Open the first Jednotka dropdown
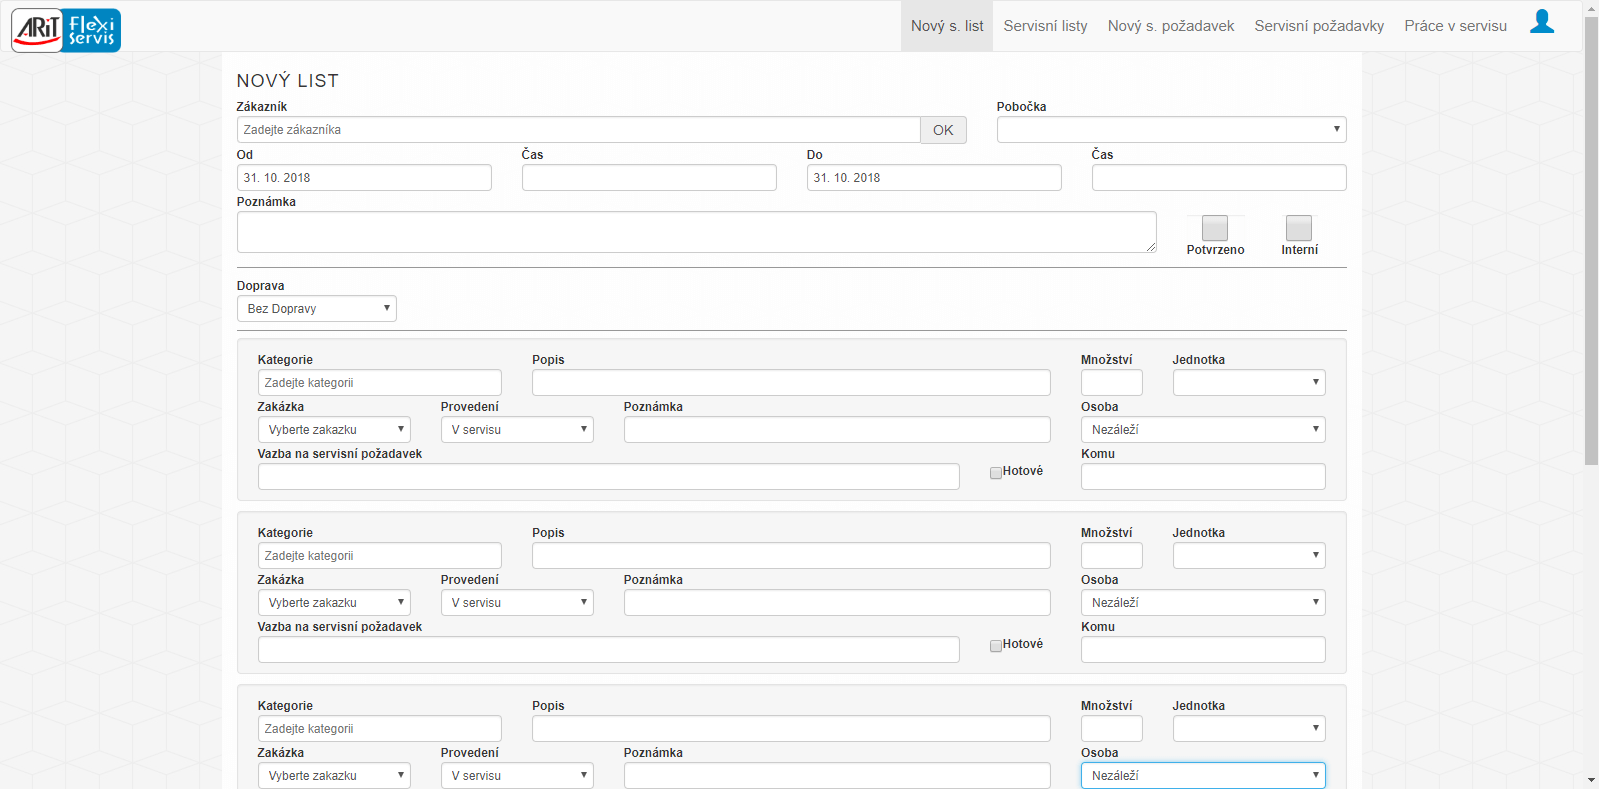This screenshot has height=789, width=1599. 1248,383
